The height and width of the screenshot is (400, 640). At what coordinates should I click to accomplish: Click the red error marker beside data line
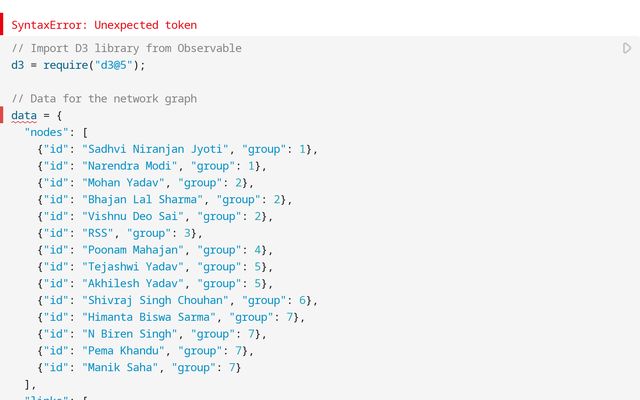(3, 115)
